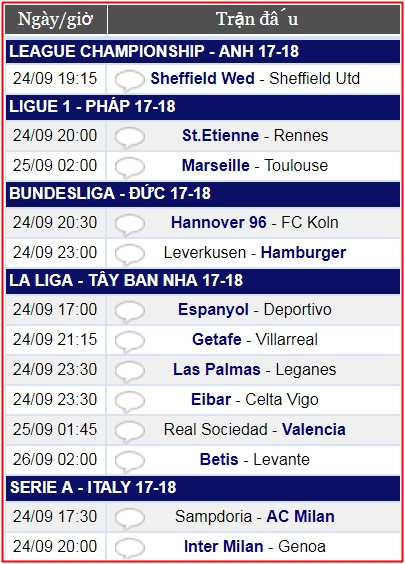Click the Ligue 1 - Pháp 17-18 header
Image resolution: width=405 pixels, height=564 pixels.
tap(203, 107)
